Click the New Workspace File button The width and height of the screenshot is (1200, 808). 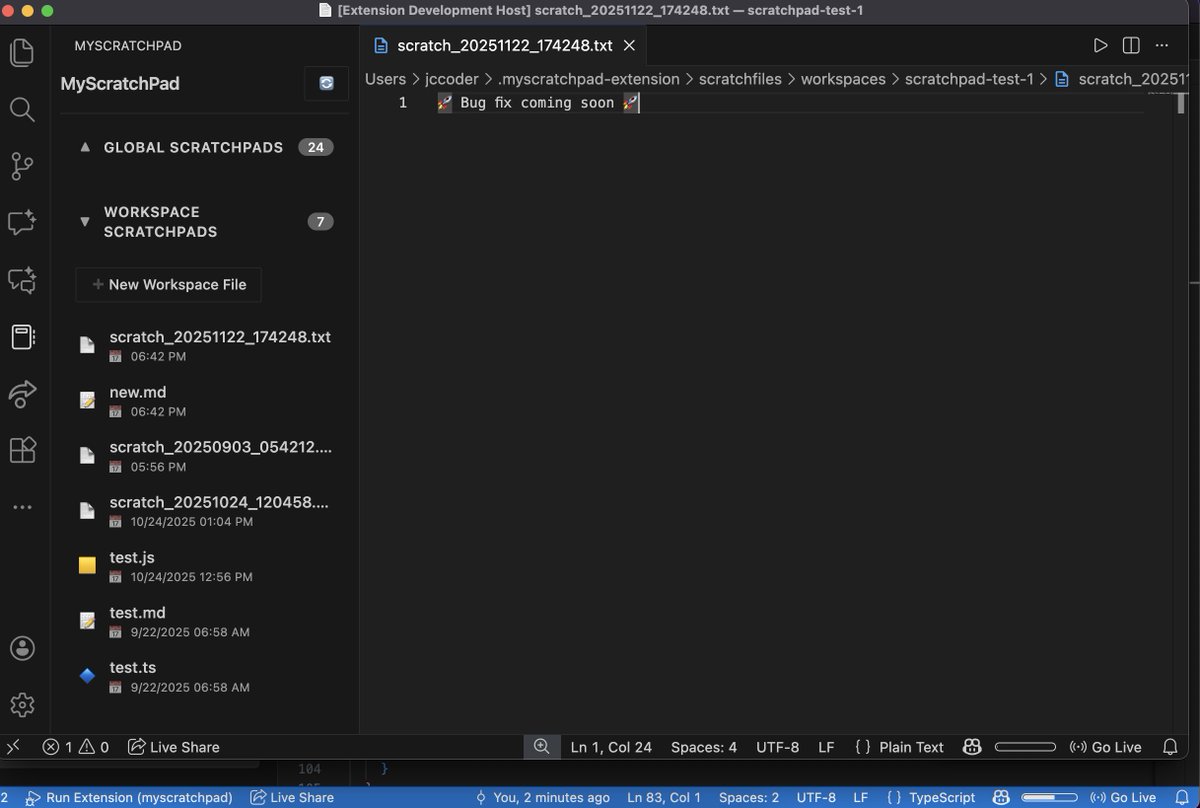(x=168, y=284)
